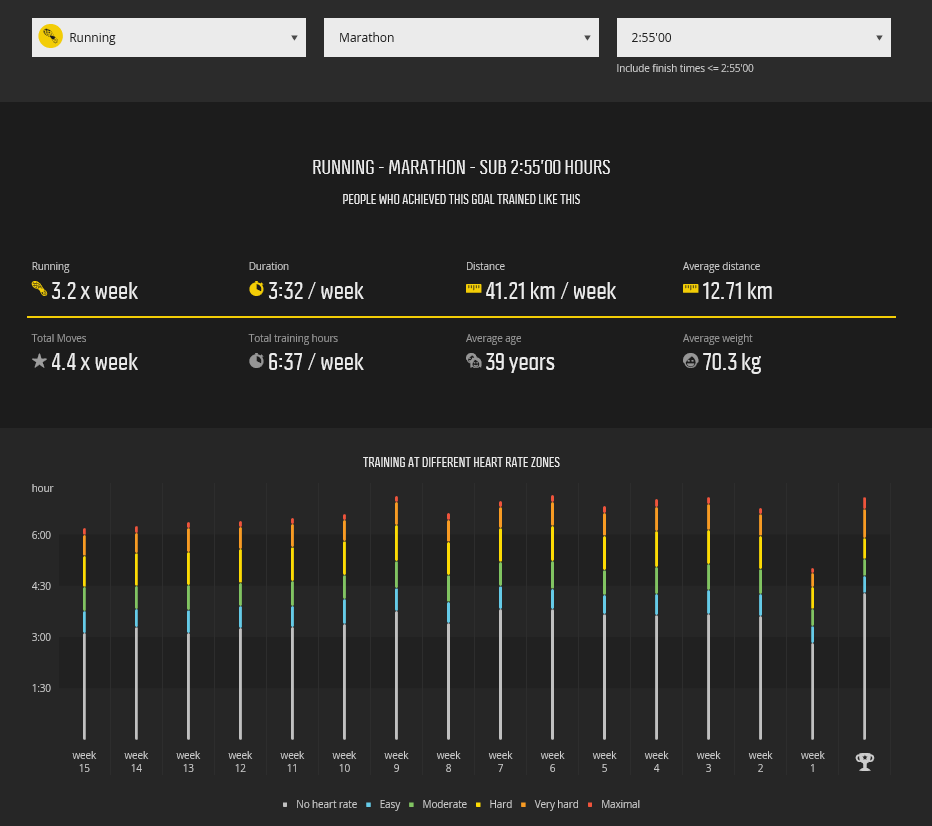Click the hour axis unit label
Viewport: 932px width, 826px height.
(x=42, y=488)
